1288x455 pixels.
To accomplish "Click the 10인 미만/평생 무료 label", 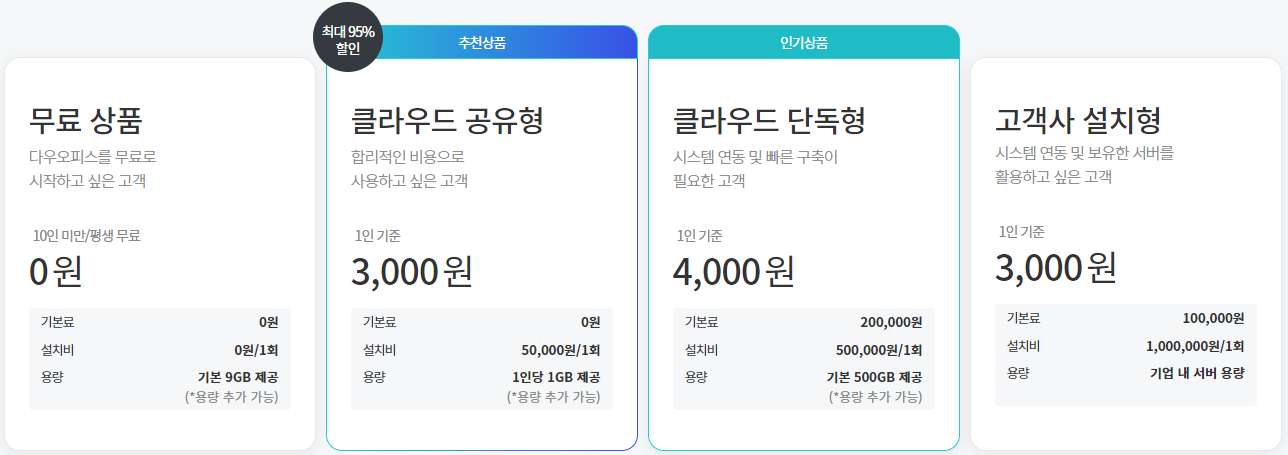I will coord(87,236).
